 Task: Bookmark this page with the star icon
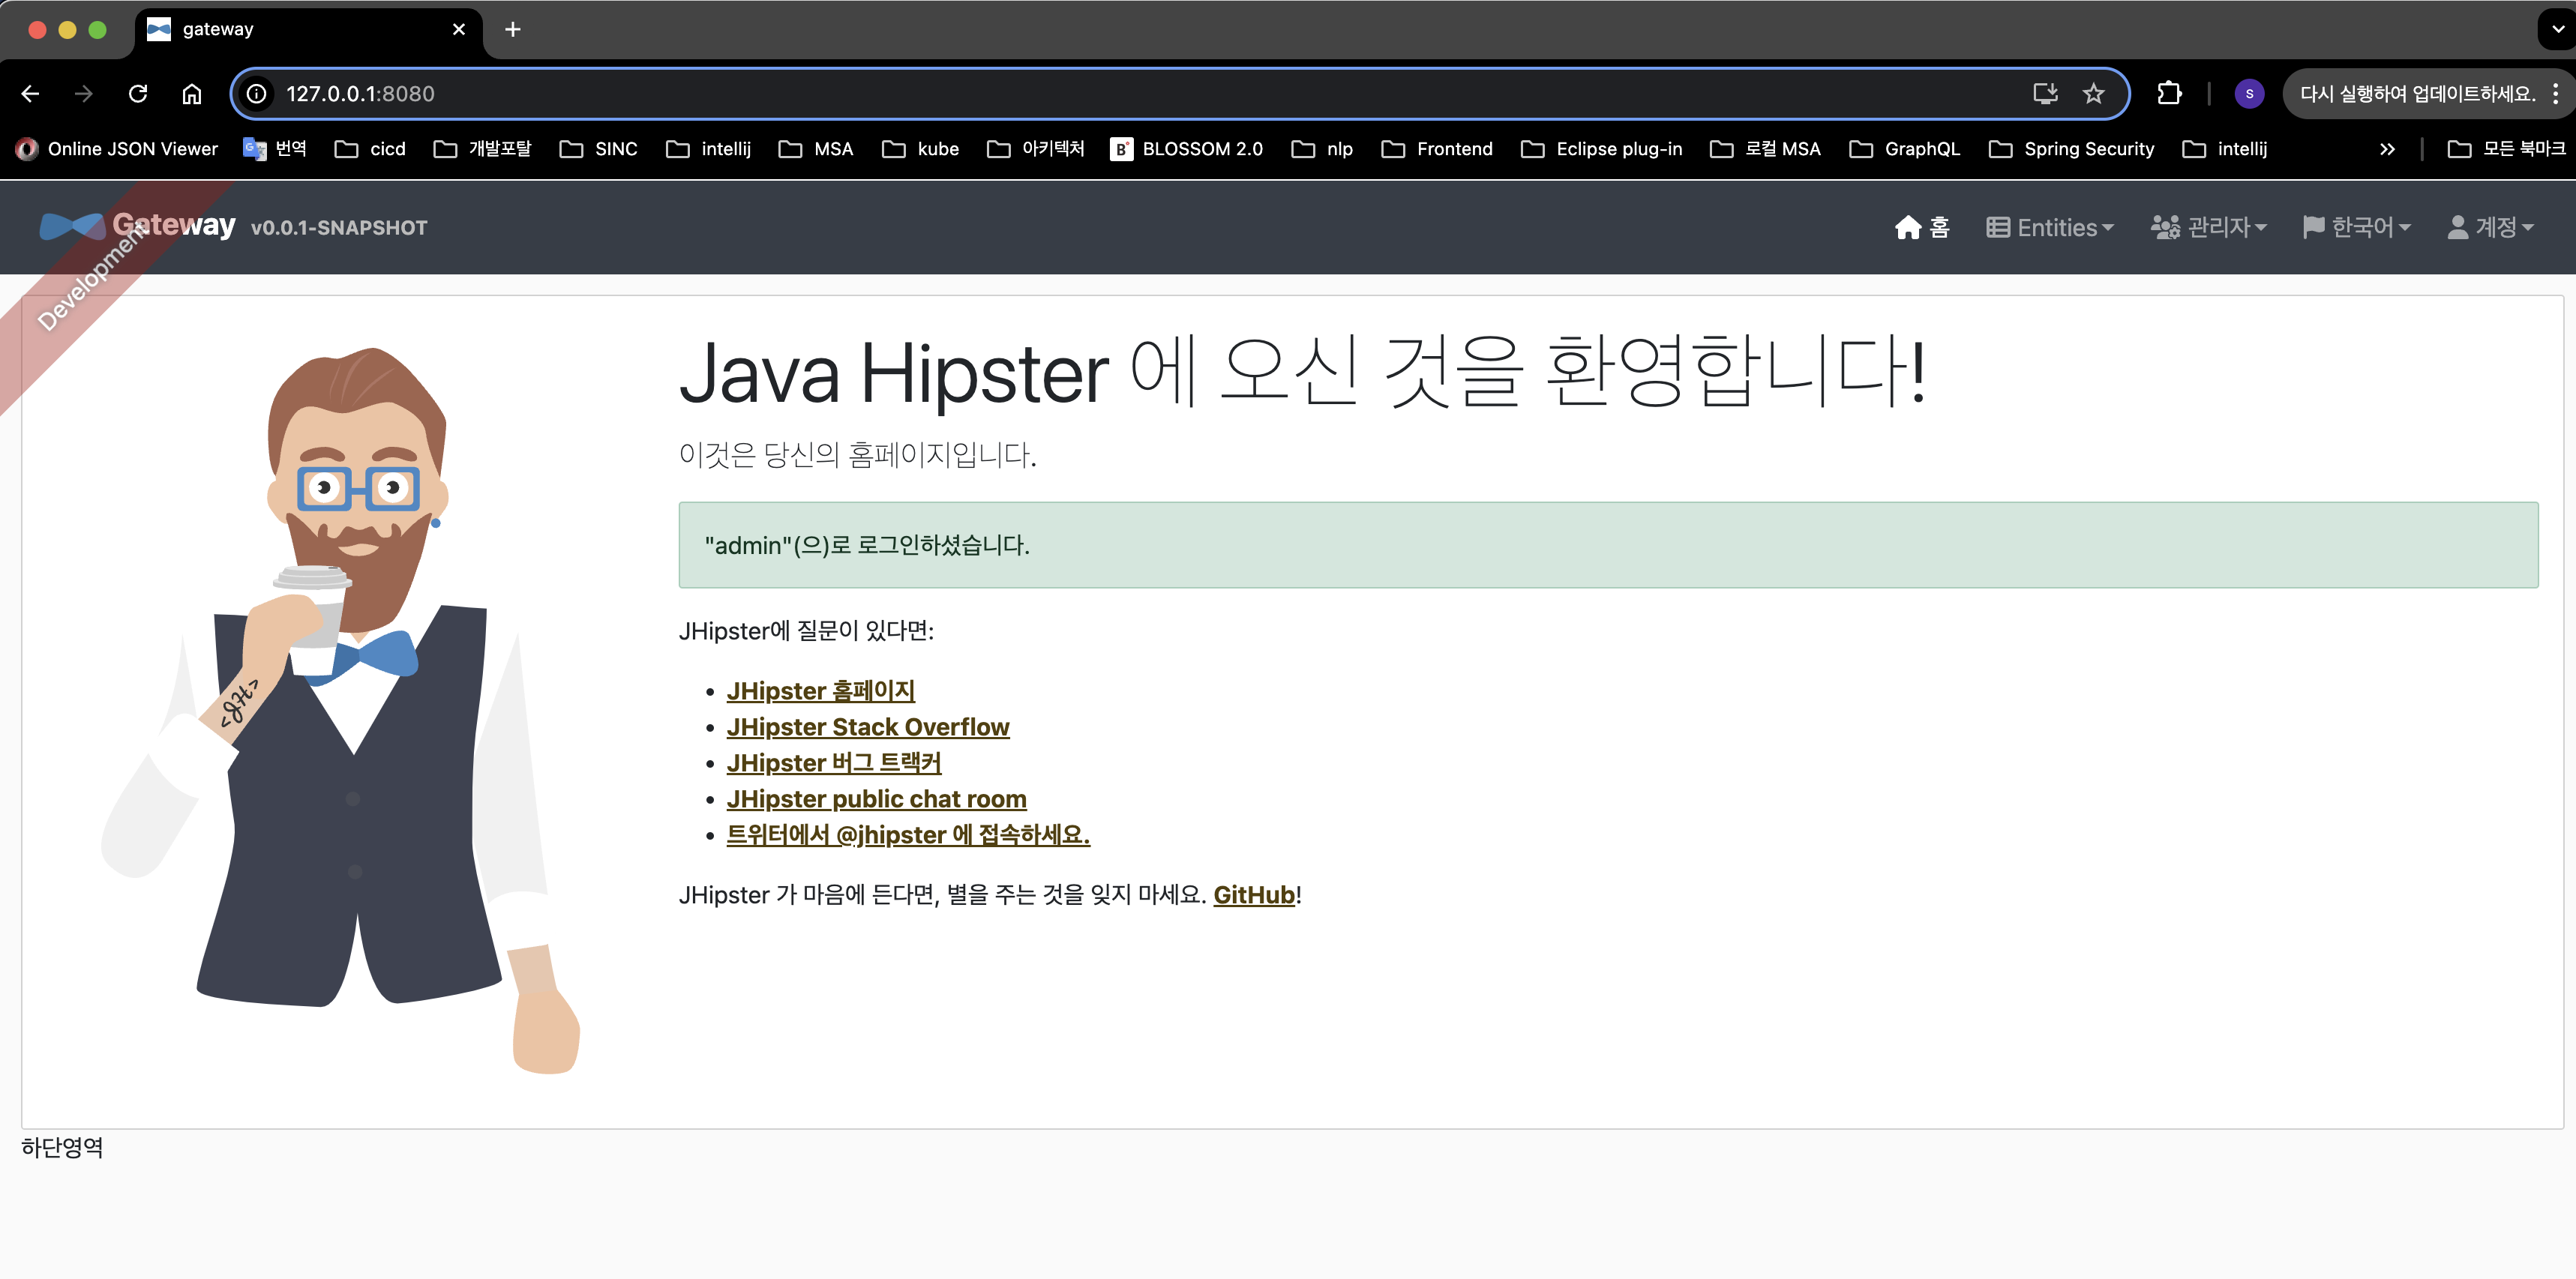[x=2093, y=94]
